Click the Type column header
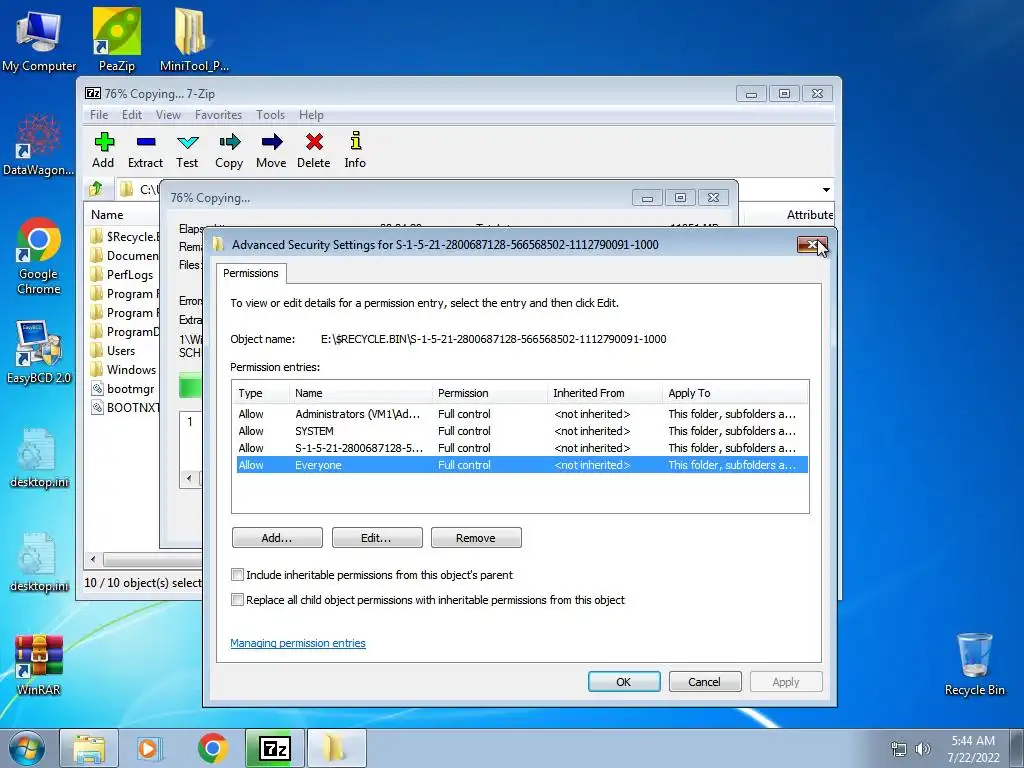The height and width of the screenshot is (768, 1024). click(261, 393)
